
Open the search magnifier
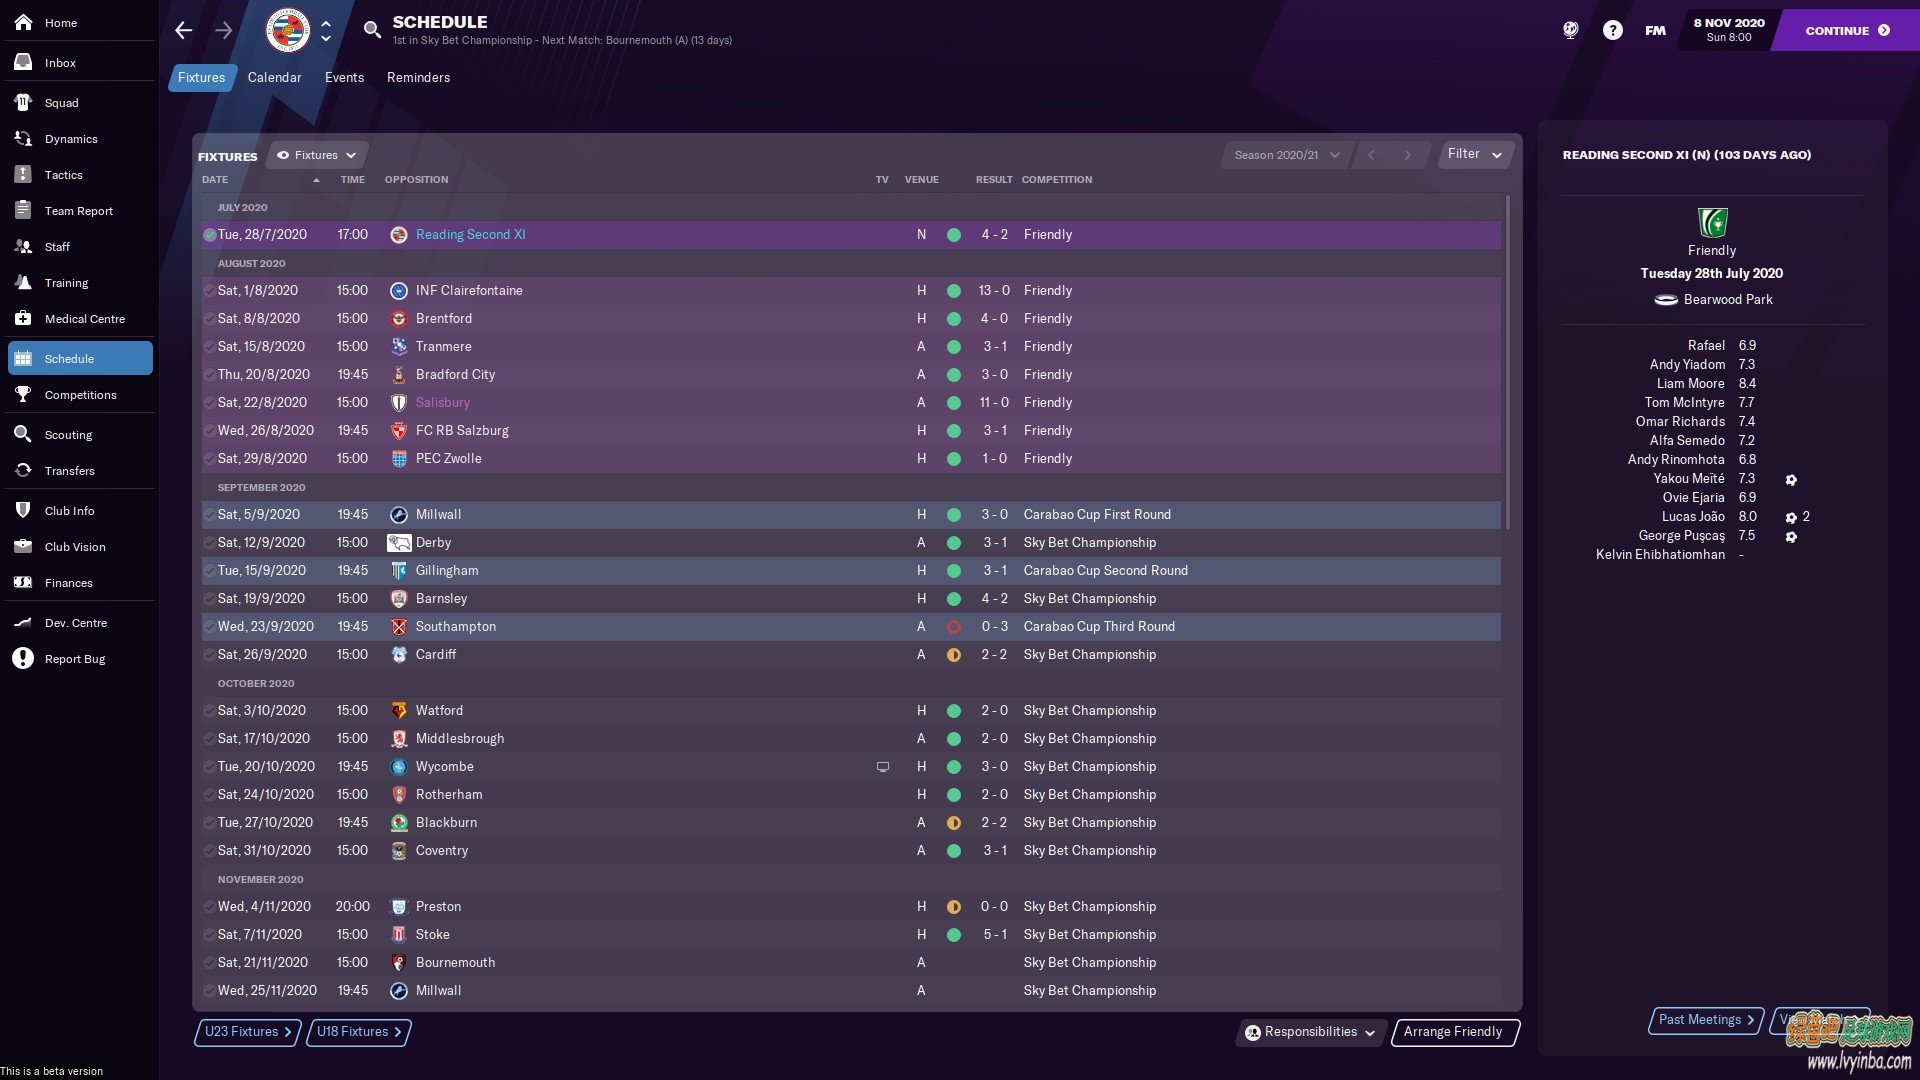pos(372,30)
